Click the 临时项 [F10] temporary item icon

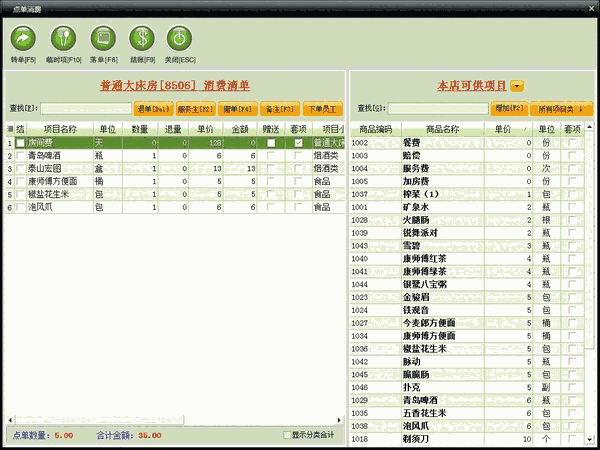point(61,38)
